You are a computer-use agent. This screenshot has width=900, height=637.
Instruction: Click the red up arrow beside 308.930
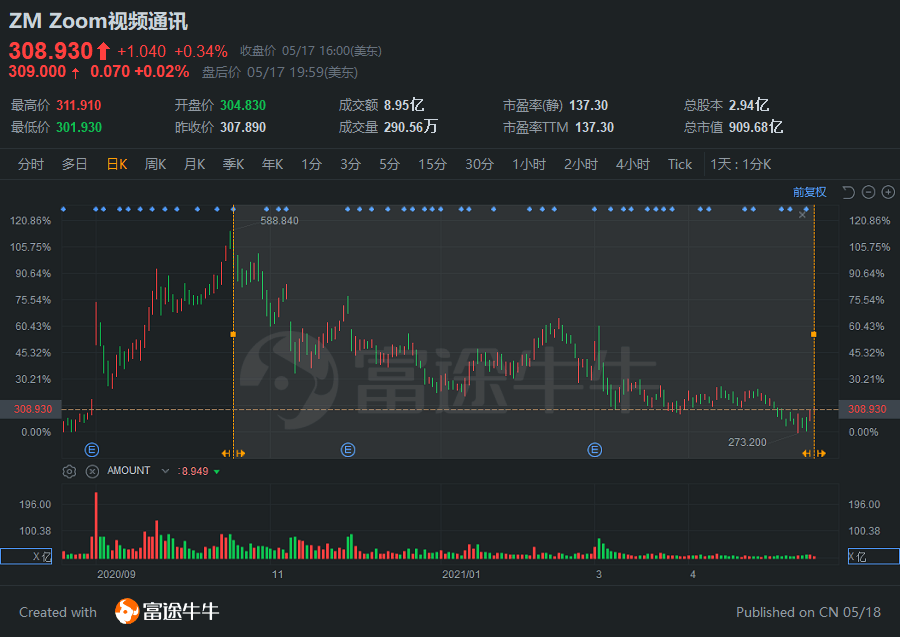point(103,51)
